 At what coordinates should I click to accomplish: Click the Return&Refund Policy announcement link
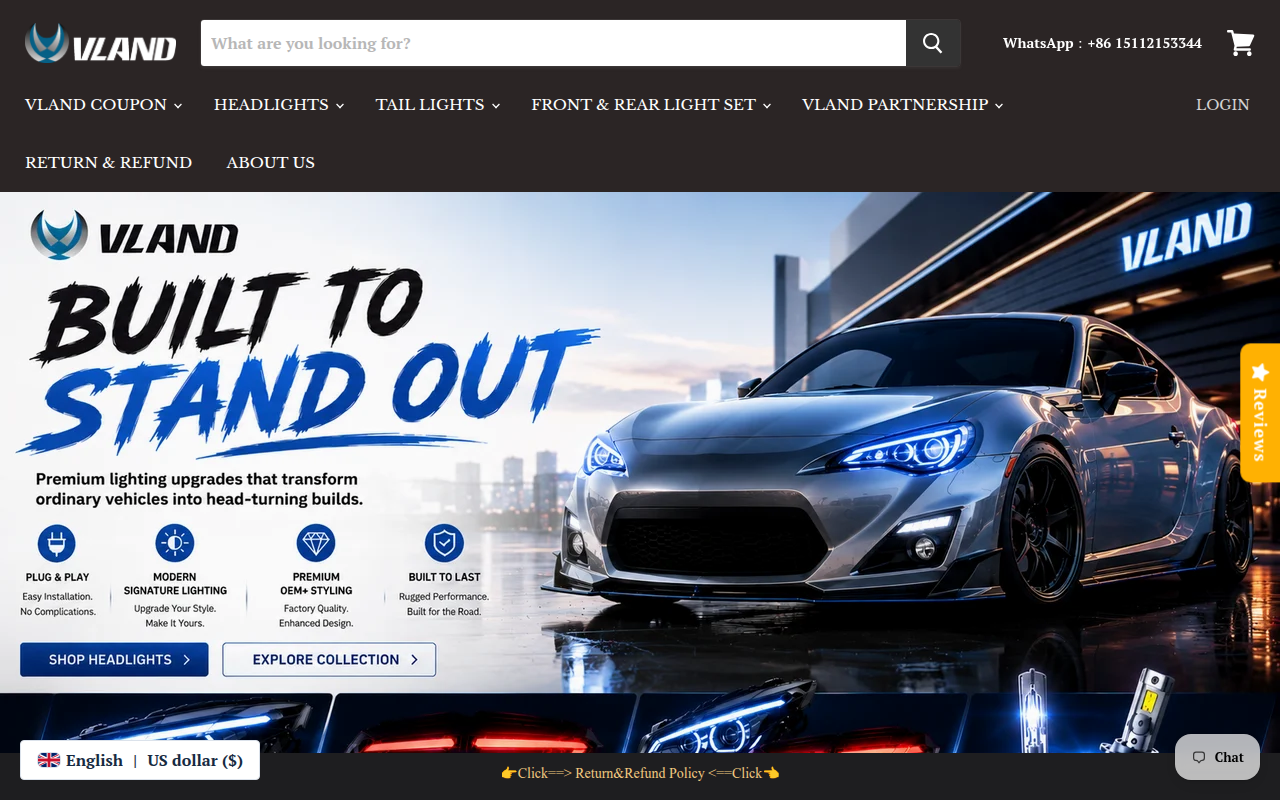(x=640, y=773)
